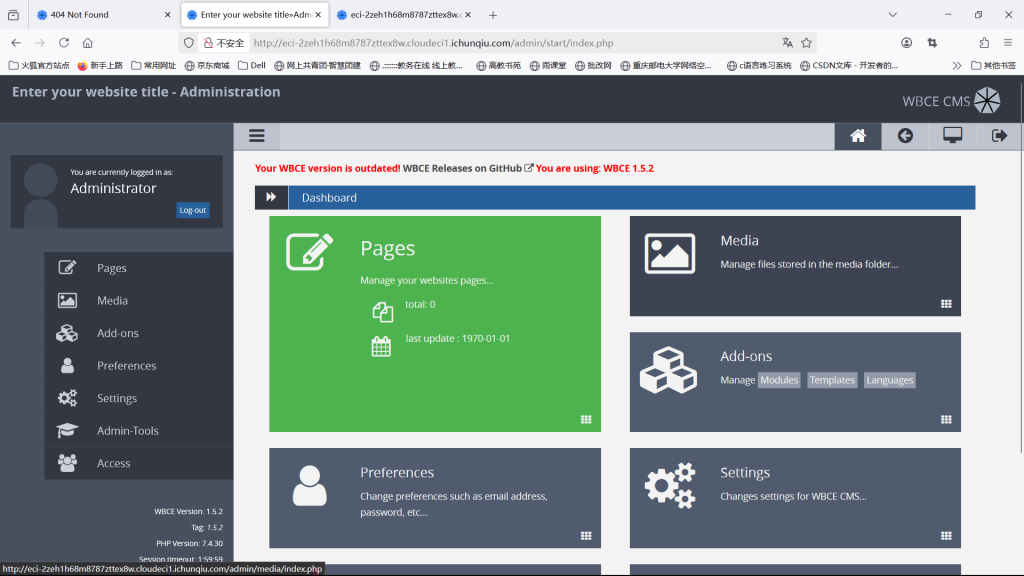This screenshot has height=576, width=1024.
Task: Open Access in the sidebar menu
Action: point(138,464)
